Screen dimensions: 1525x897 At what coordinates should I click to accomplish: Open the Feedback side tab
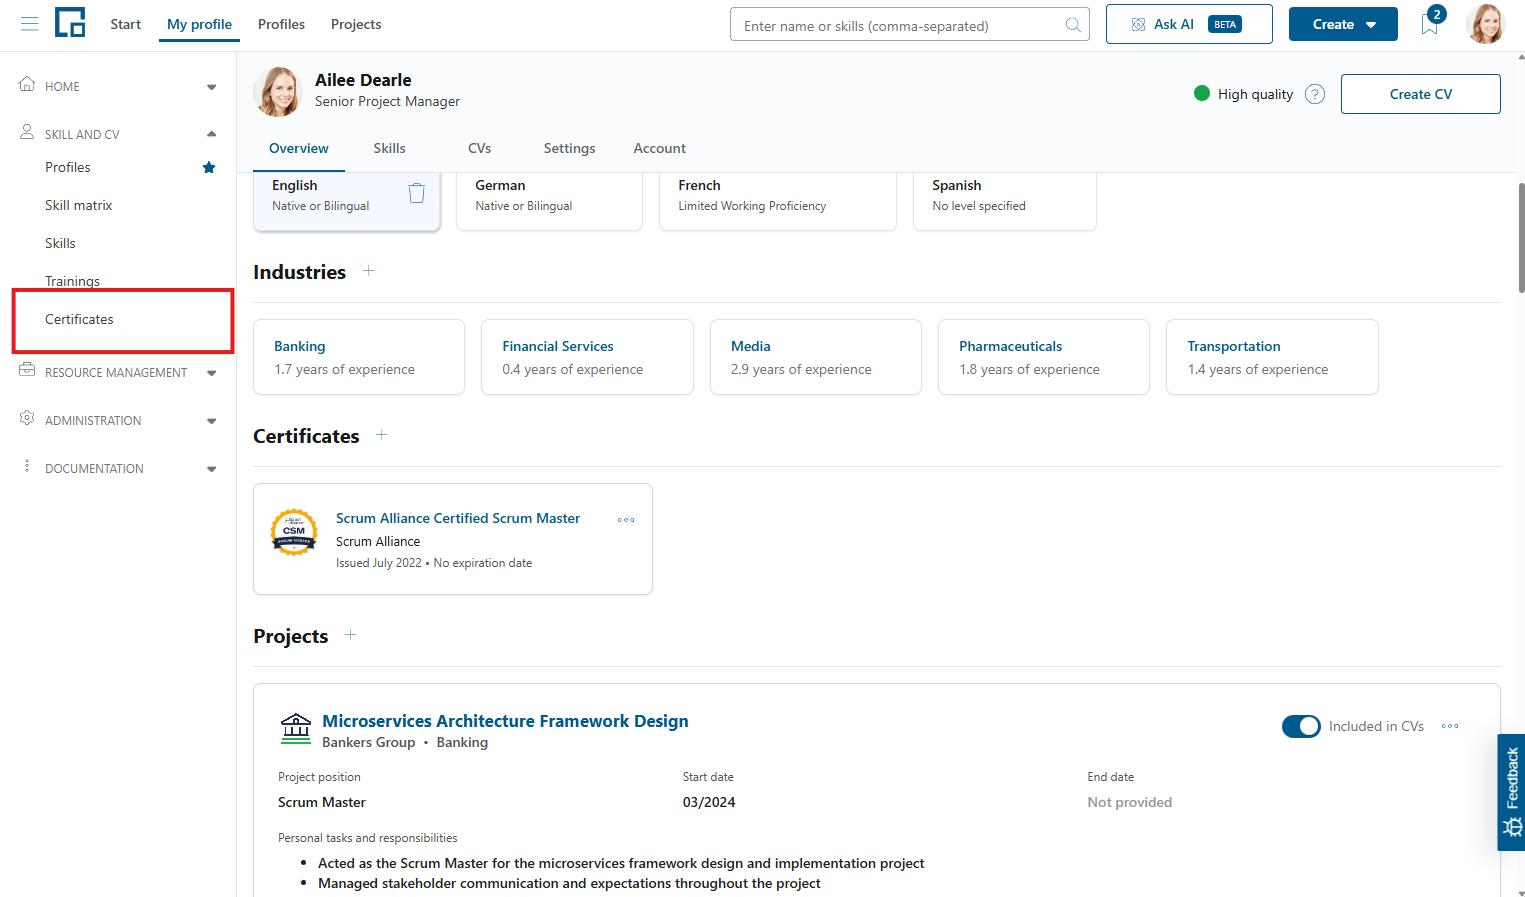point(1511,792)
